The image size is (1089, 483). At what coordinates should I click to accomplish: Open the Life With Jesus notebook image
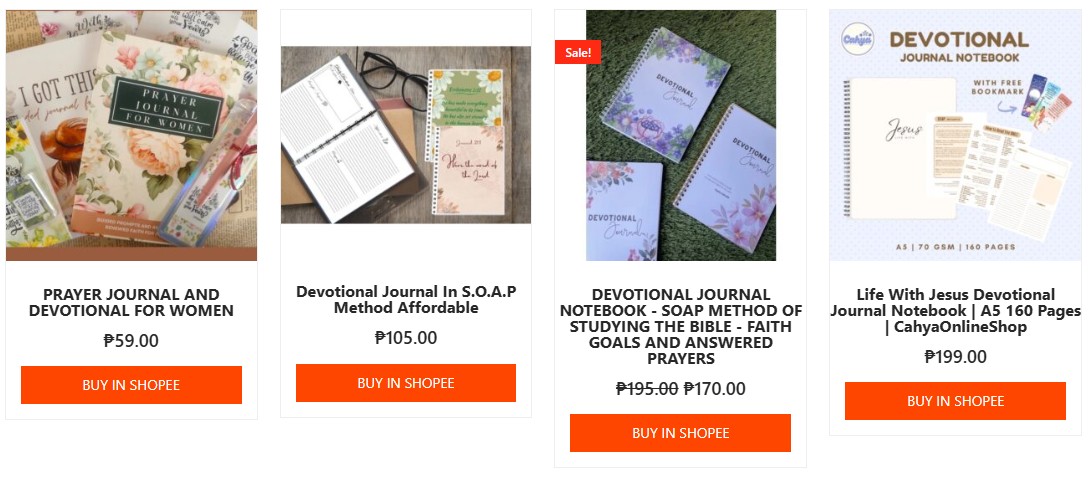pos(955,136)
